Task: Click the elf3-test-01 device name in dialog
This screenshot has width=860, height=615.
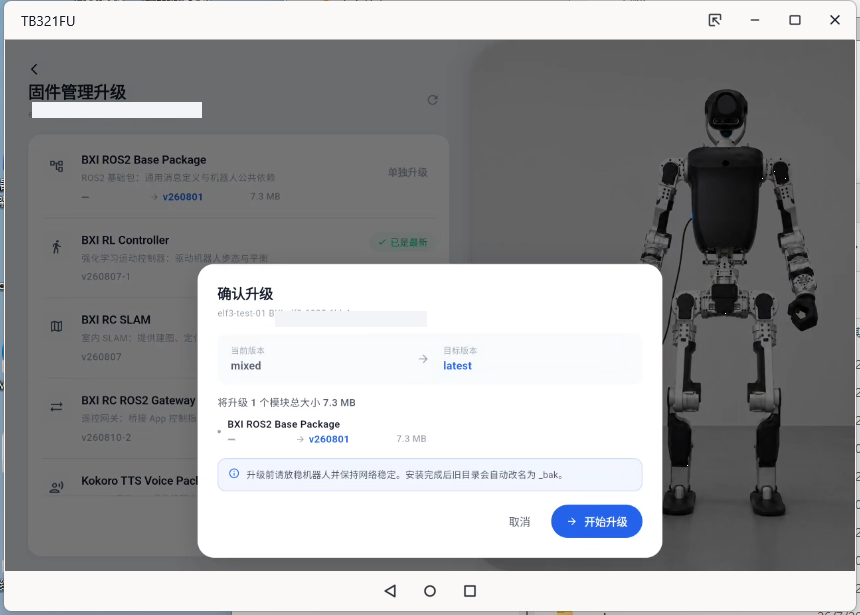Action: click(241, 313)
